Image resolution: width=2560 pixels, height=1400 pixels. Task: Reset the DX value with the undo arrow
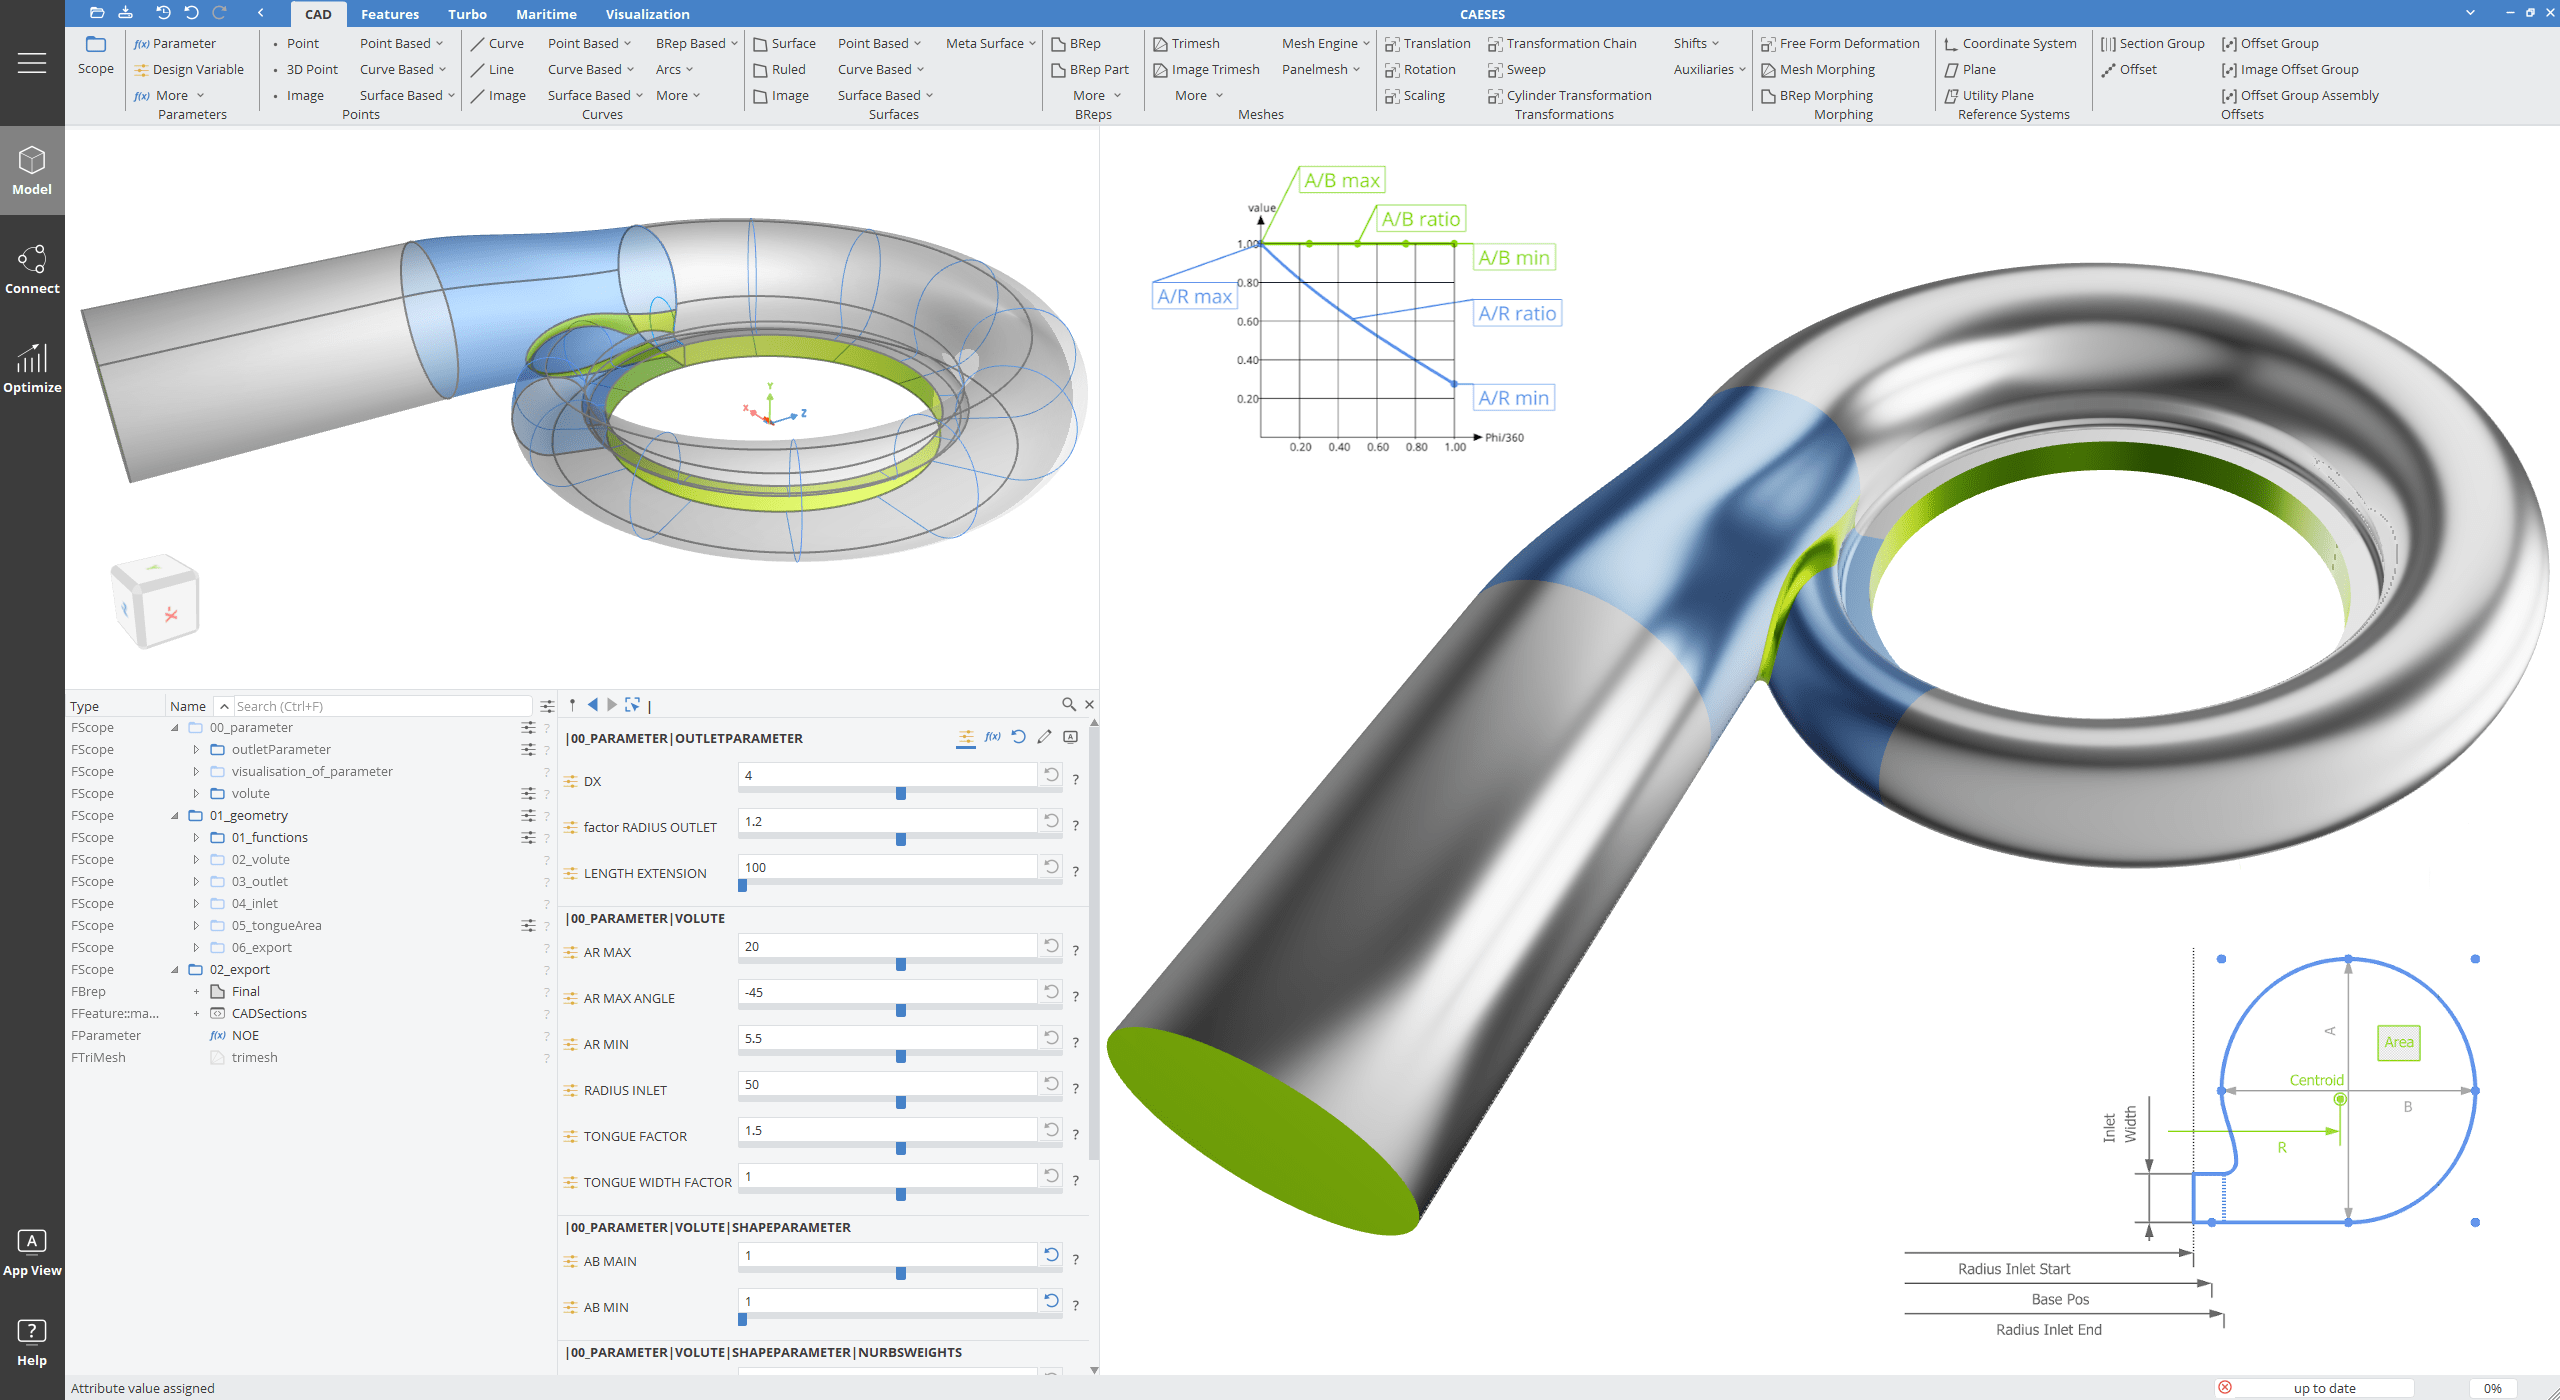click(x=1050, y=775)
